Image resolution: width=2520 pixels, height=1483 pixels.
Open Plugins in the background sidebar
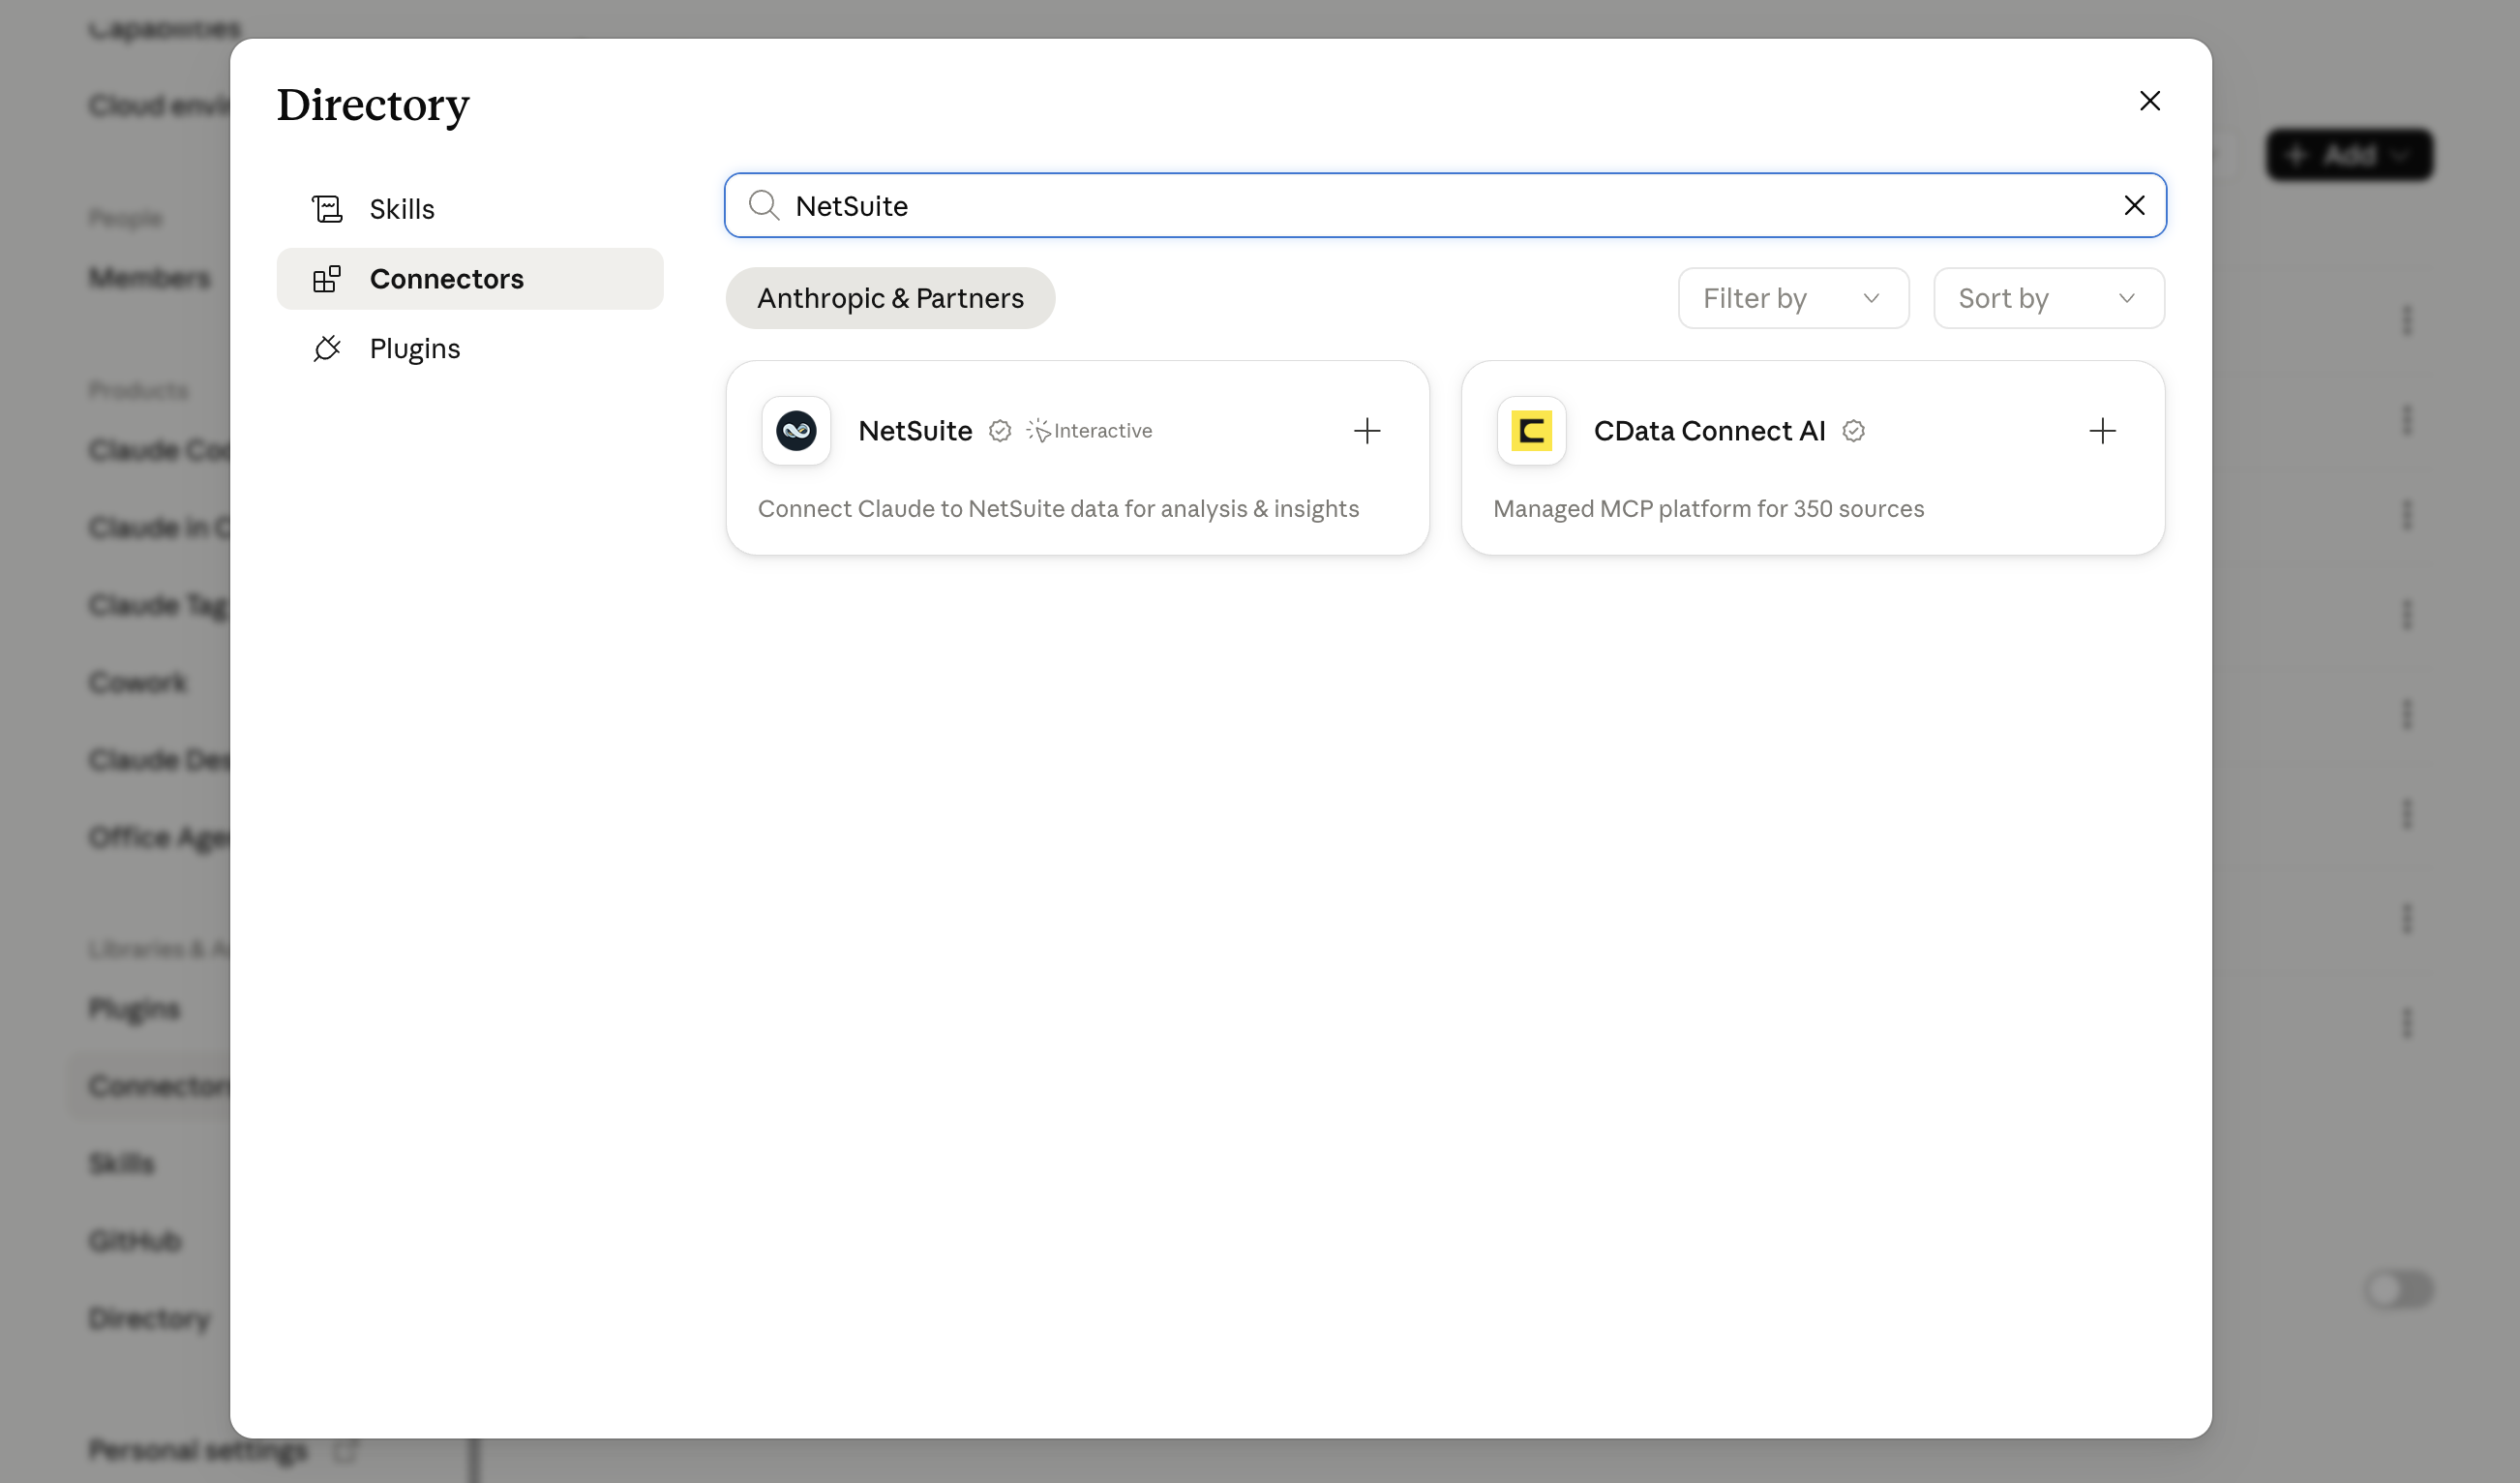134,1009
